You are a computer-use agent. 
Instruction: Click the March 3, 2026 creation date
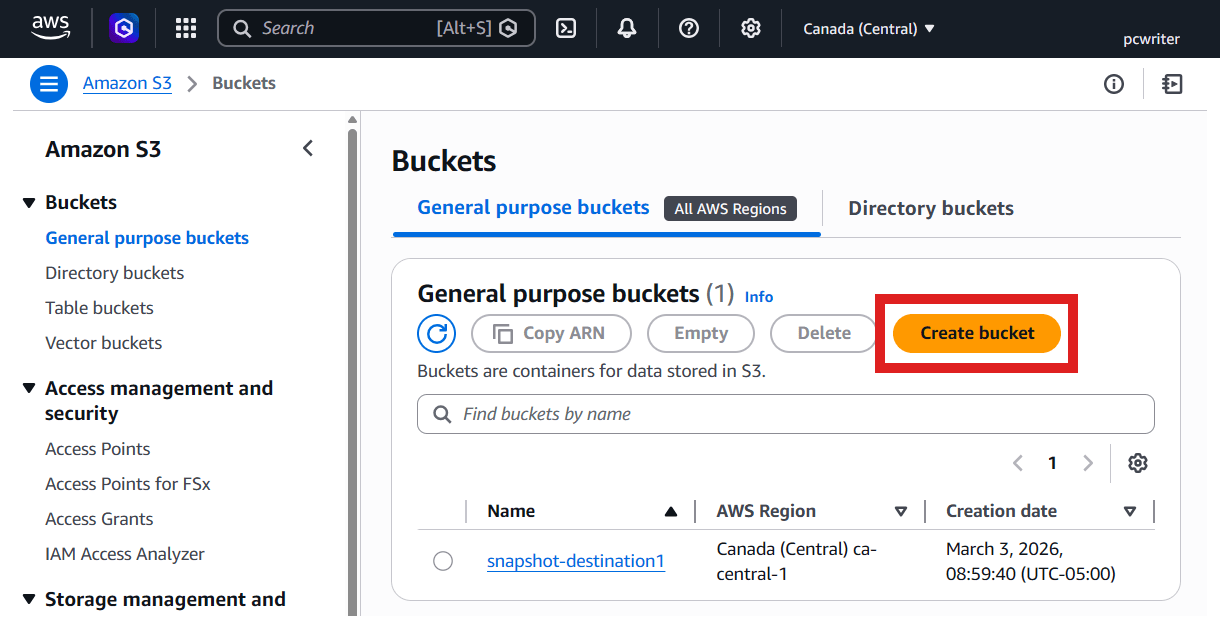point(1030,562)
